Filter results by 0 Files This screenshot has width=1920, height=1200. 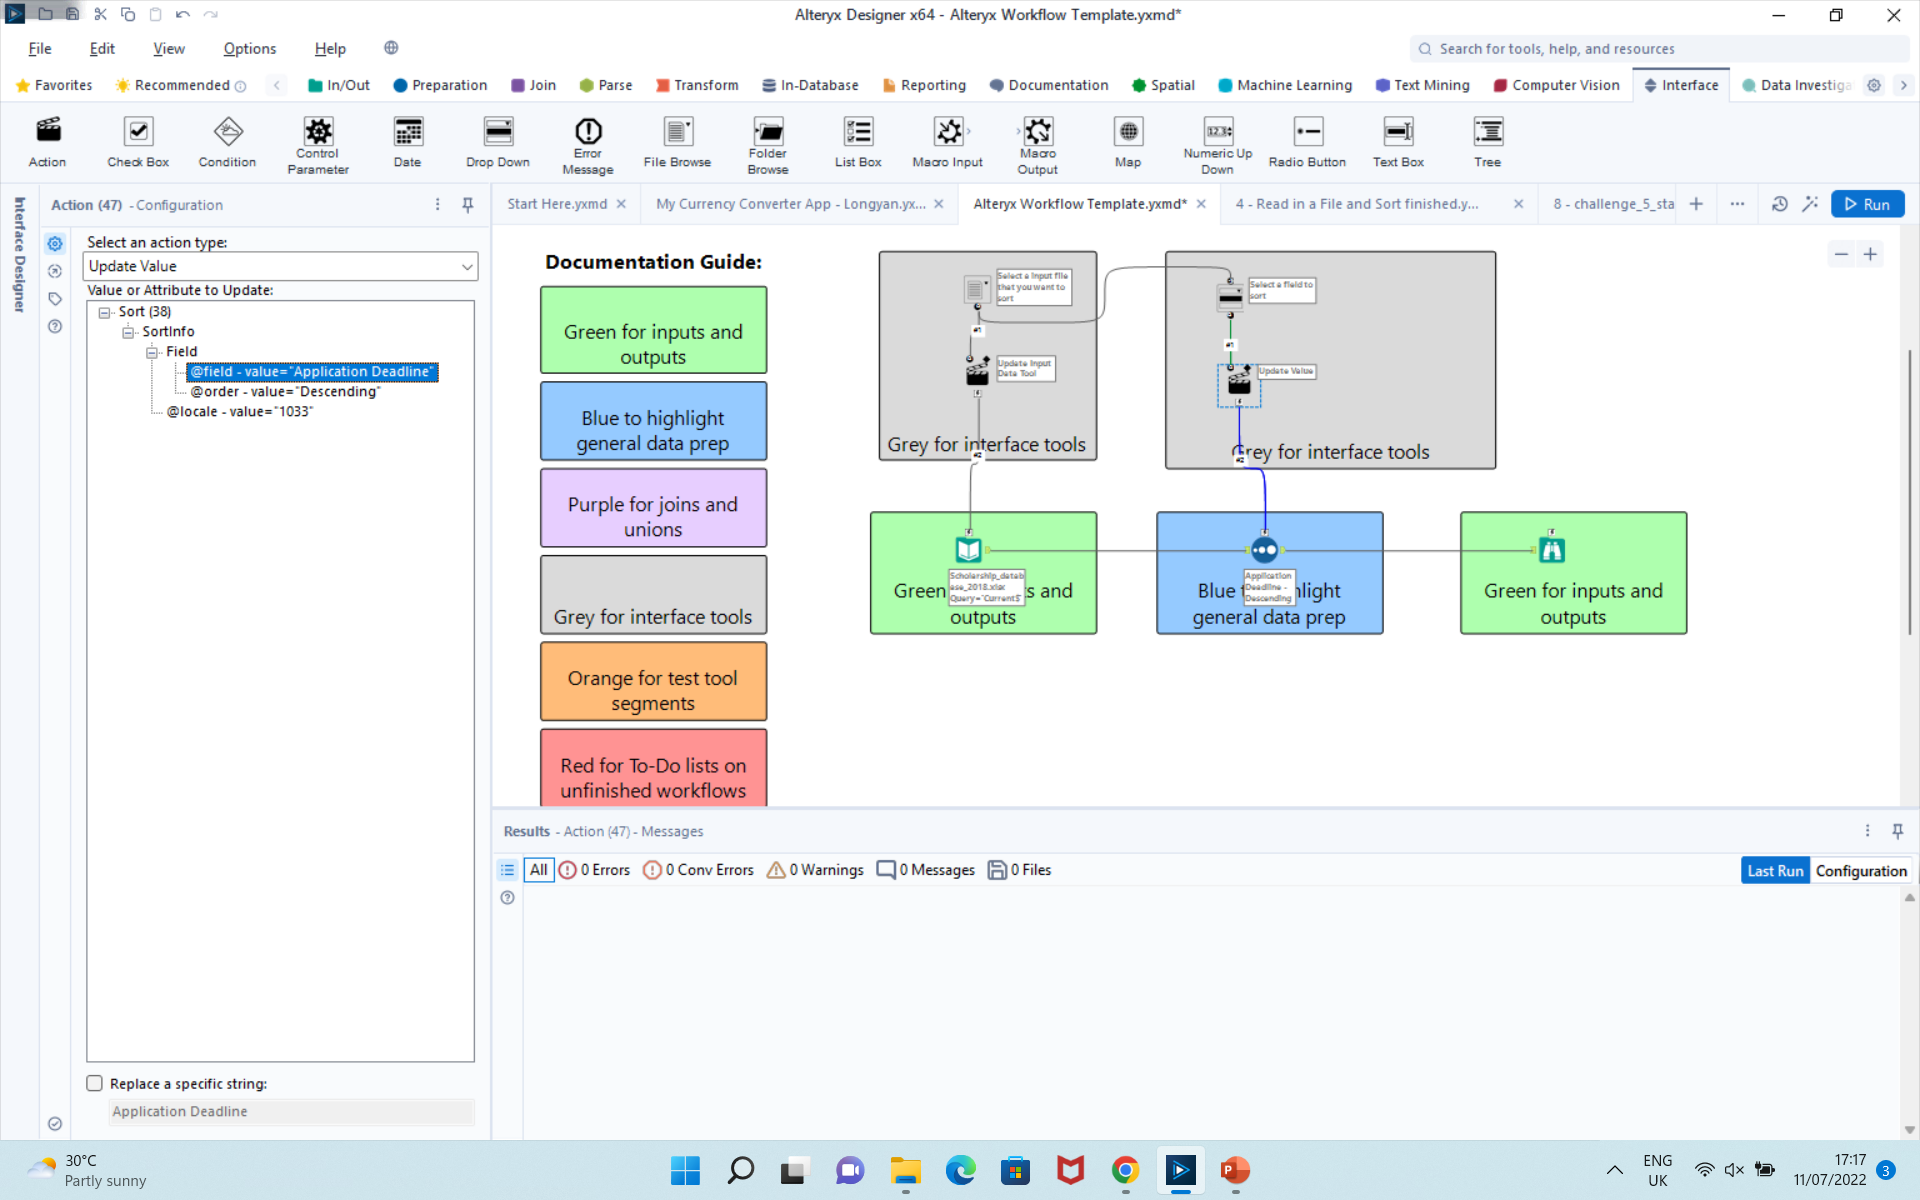(1020, 870)
